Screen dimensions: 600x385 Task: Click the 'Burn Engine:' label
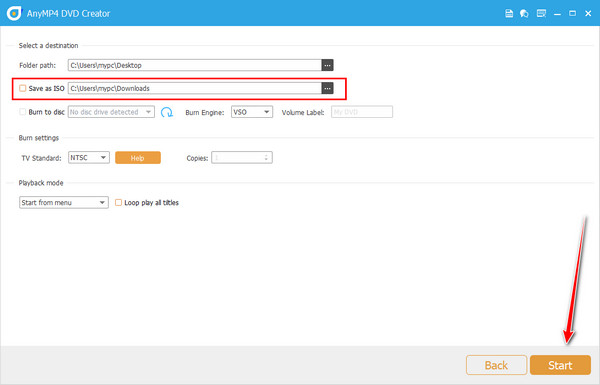(205, 113)
